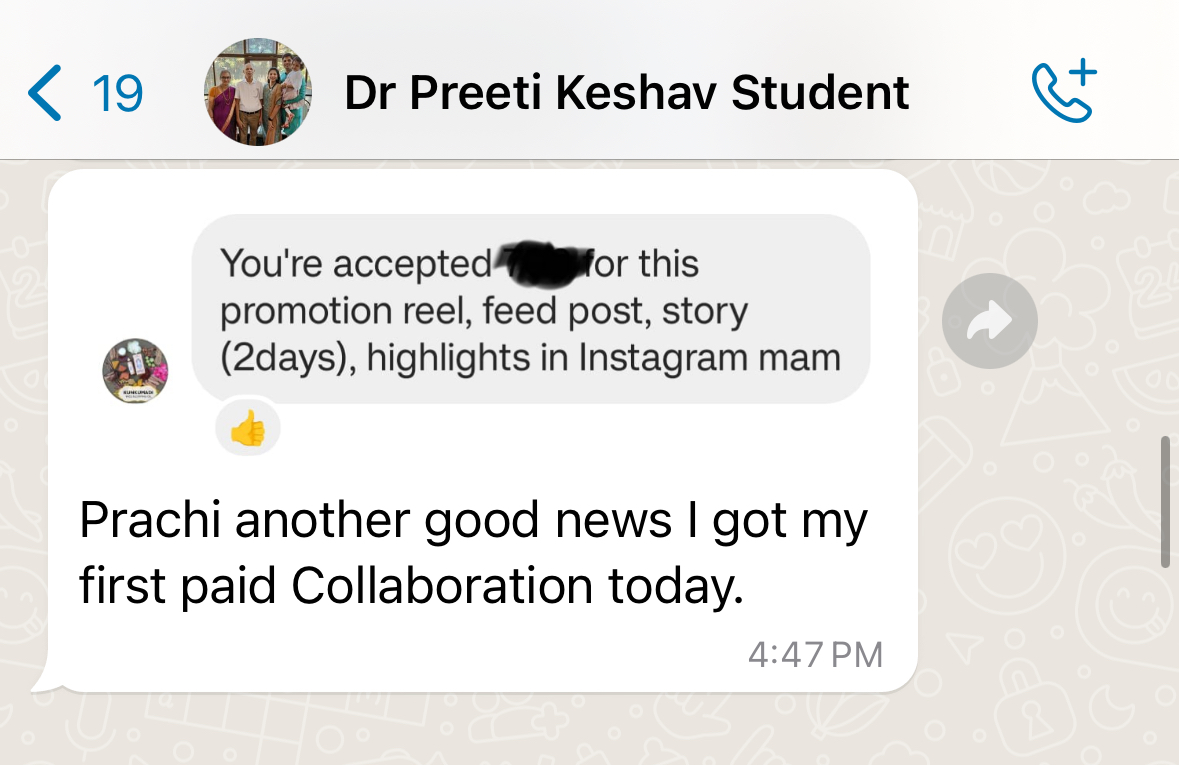Tap the unread count 19
Screen dimensions: 1179x765
tap(117, 94)
